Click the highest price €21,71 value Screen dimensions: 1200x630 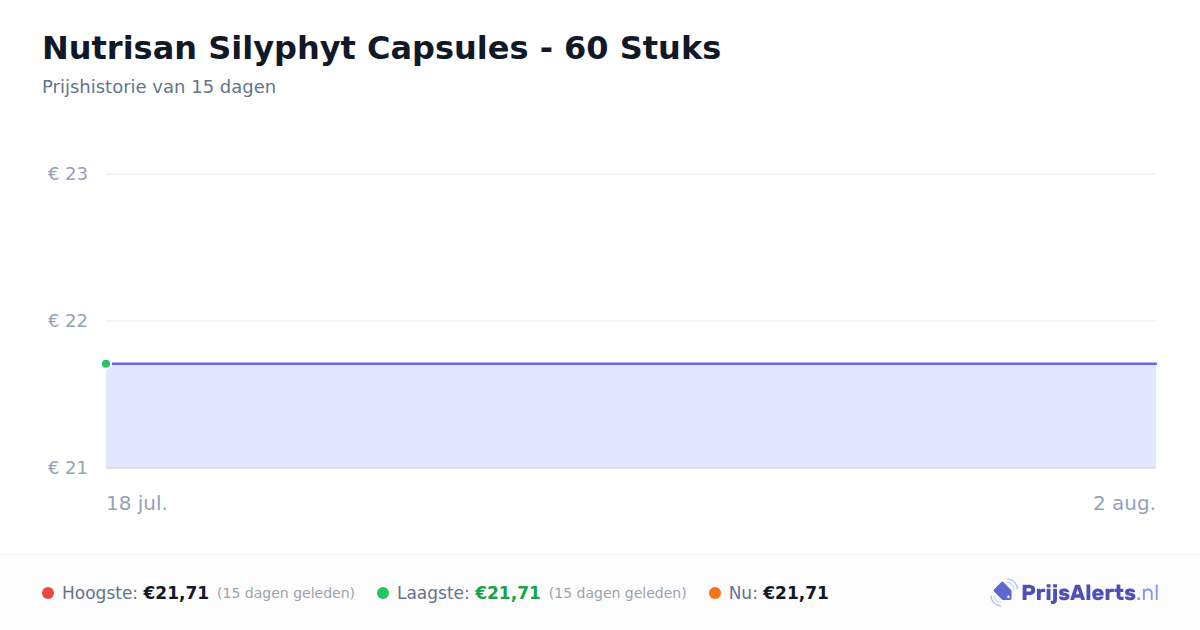176,593
